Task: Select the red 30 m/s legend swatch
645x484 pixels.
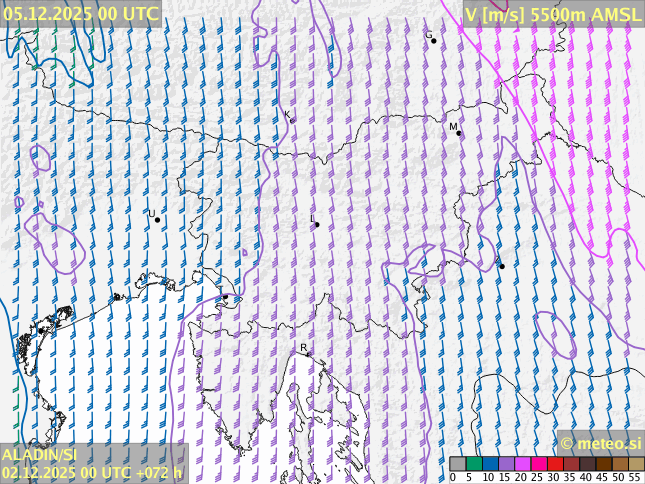Action: coord(555,464)
